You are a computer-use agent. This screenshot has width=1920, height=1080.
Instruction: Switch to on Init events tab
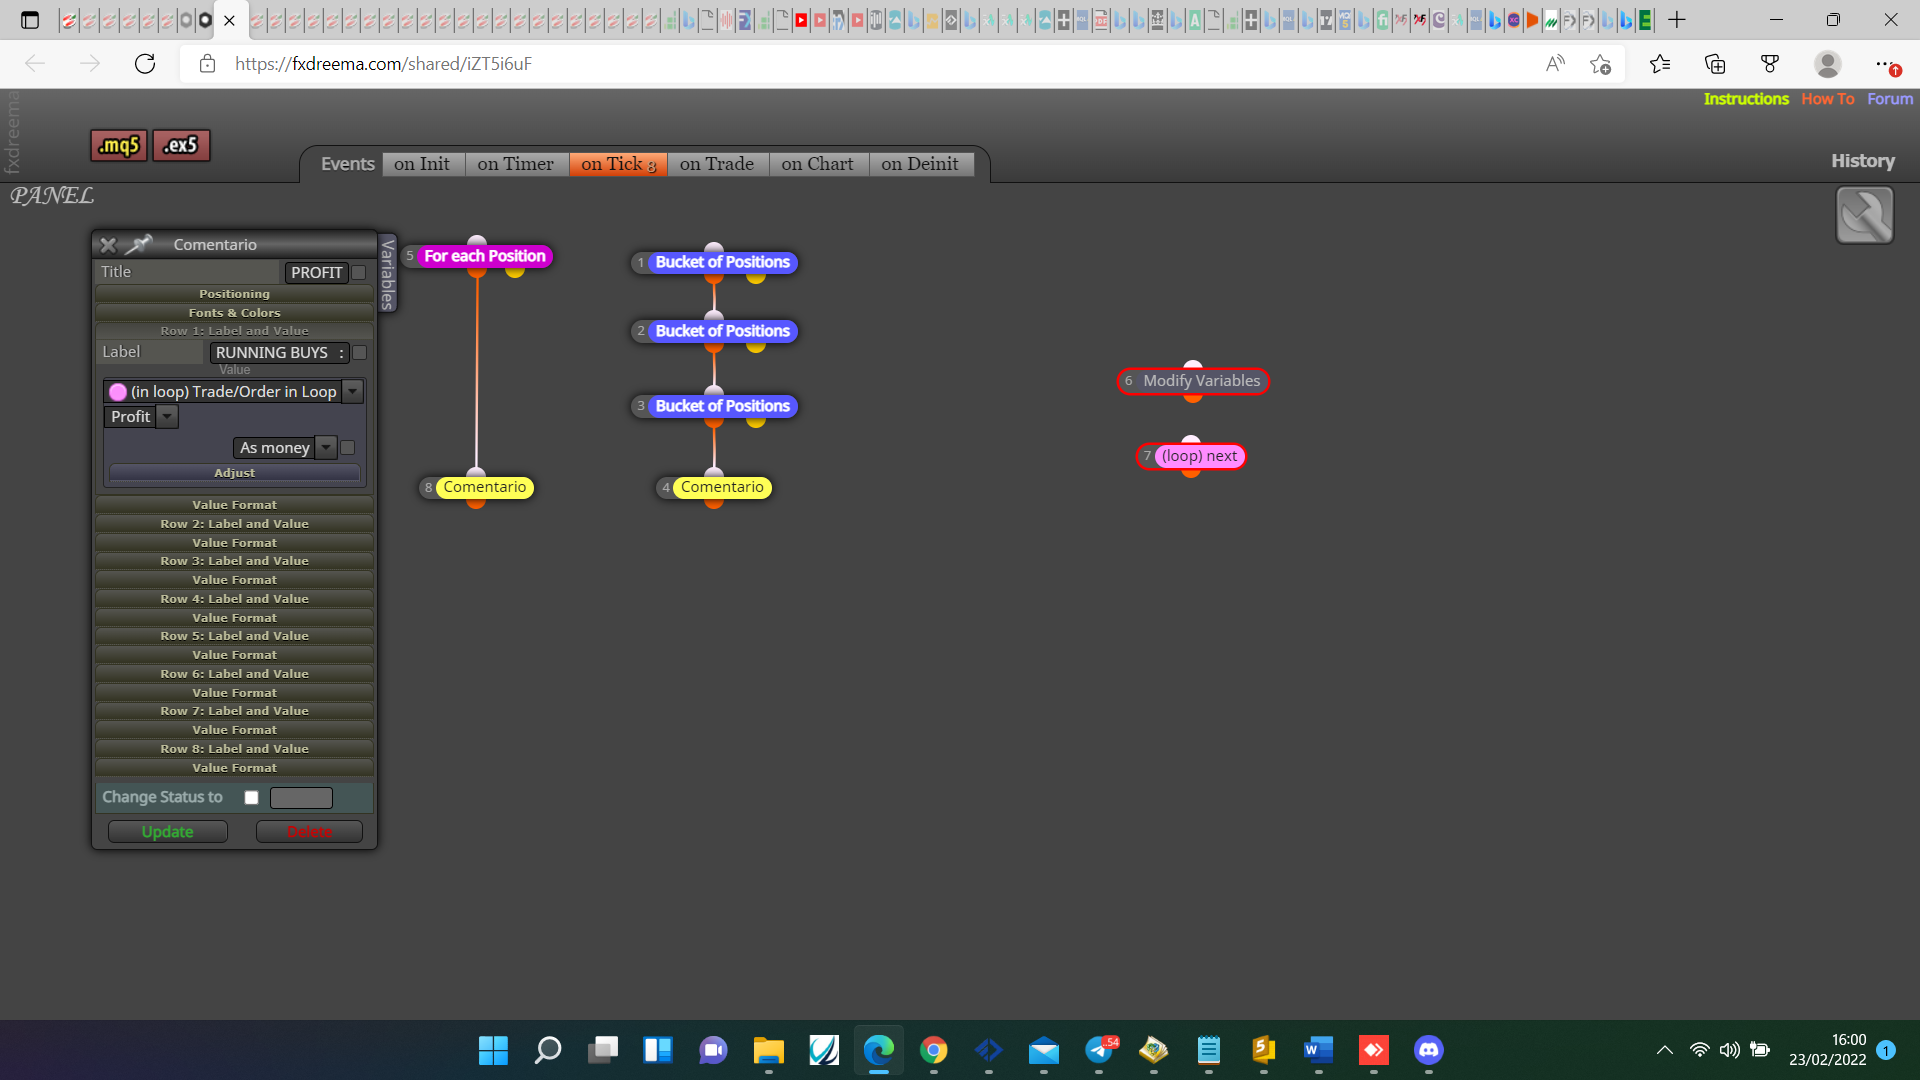[423, 164]
